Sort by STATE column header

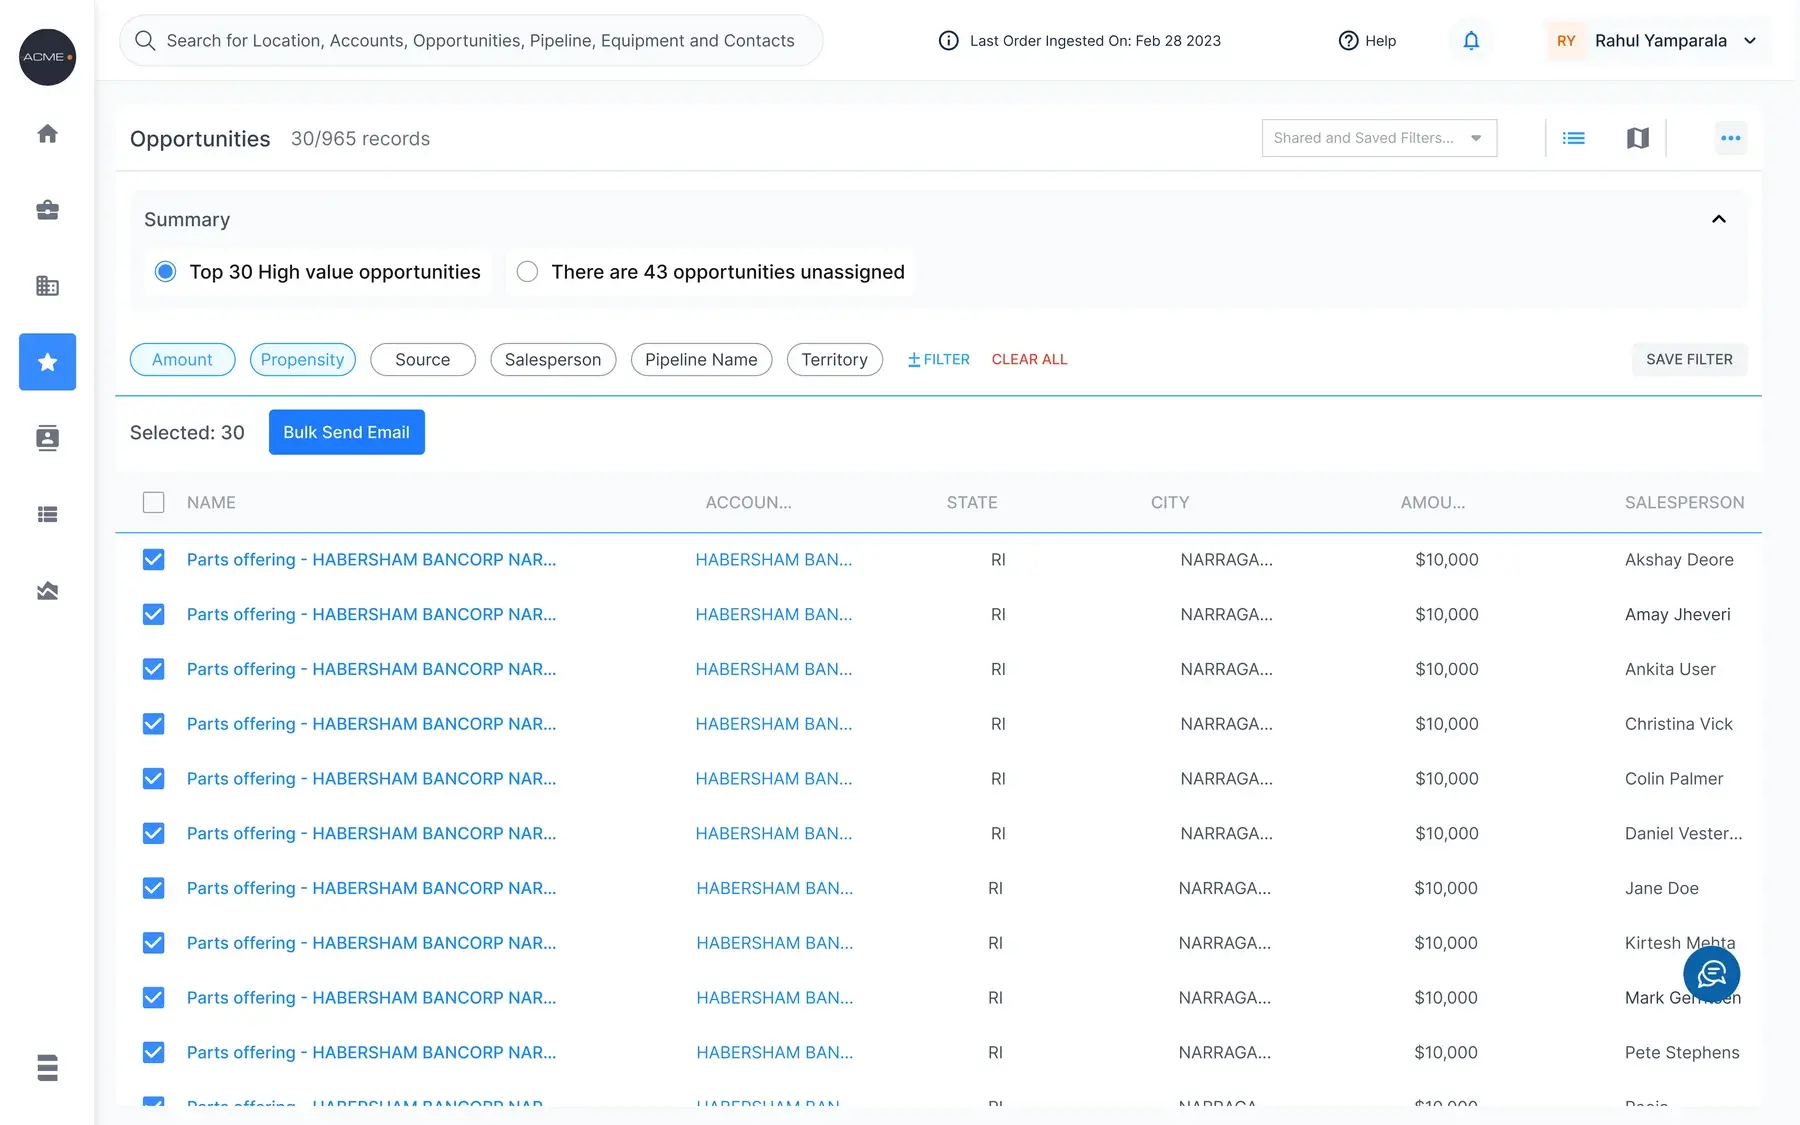coord(972,503)
